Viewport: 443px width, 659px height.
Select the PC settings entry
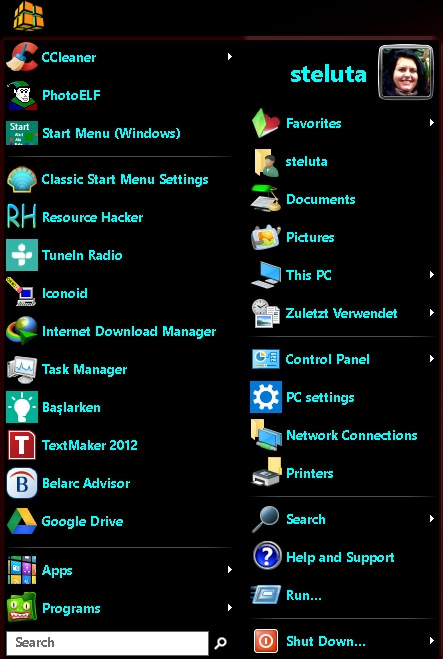343,397
